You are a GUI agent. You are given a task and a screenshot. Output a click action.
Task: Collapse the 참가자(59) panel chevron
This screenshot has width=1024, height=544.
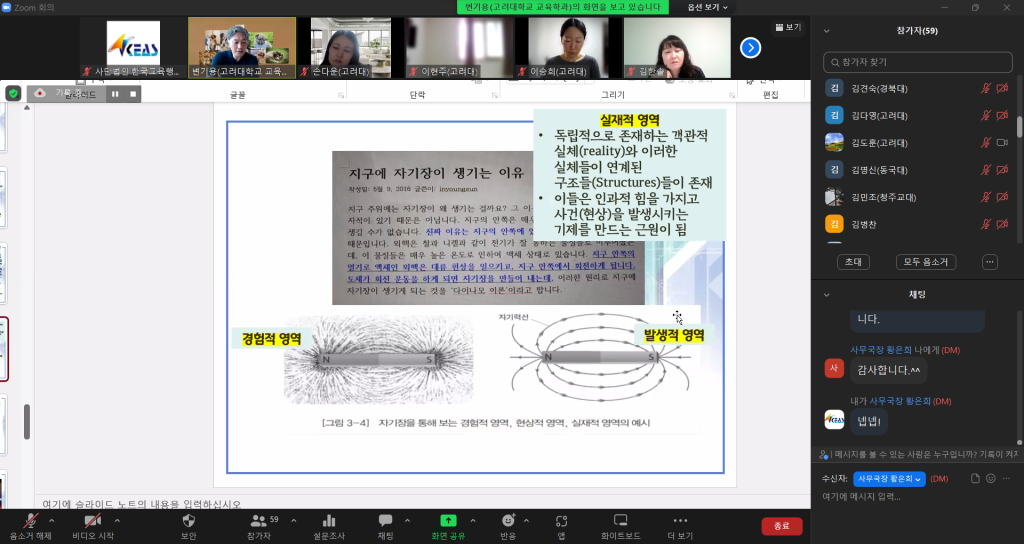click(826, 31)
